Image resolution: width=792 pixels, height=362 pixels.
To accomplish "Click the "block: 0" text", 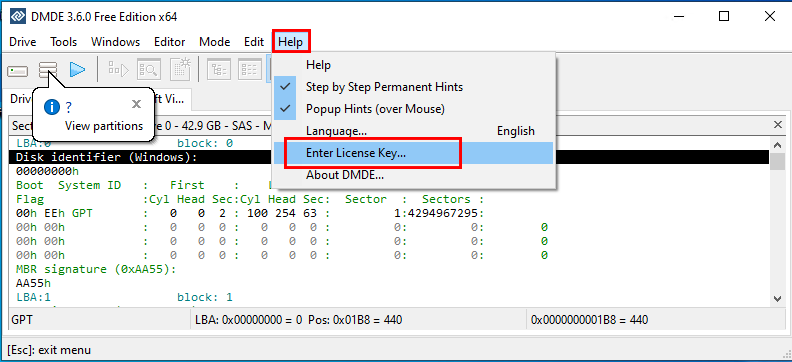I will tap(205, 143).
